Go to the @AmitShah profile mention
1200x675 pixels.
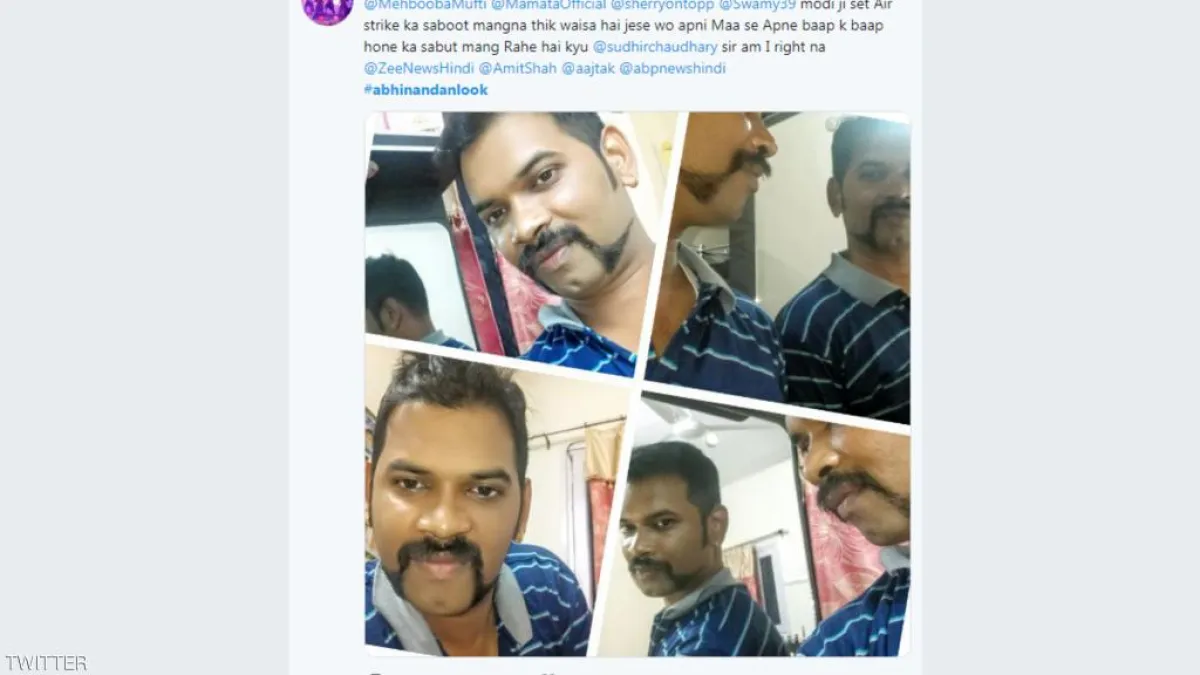pyautogui.click(x=516, y=68)
